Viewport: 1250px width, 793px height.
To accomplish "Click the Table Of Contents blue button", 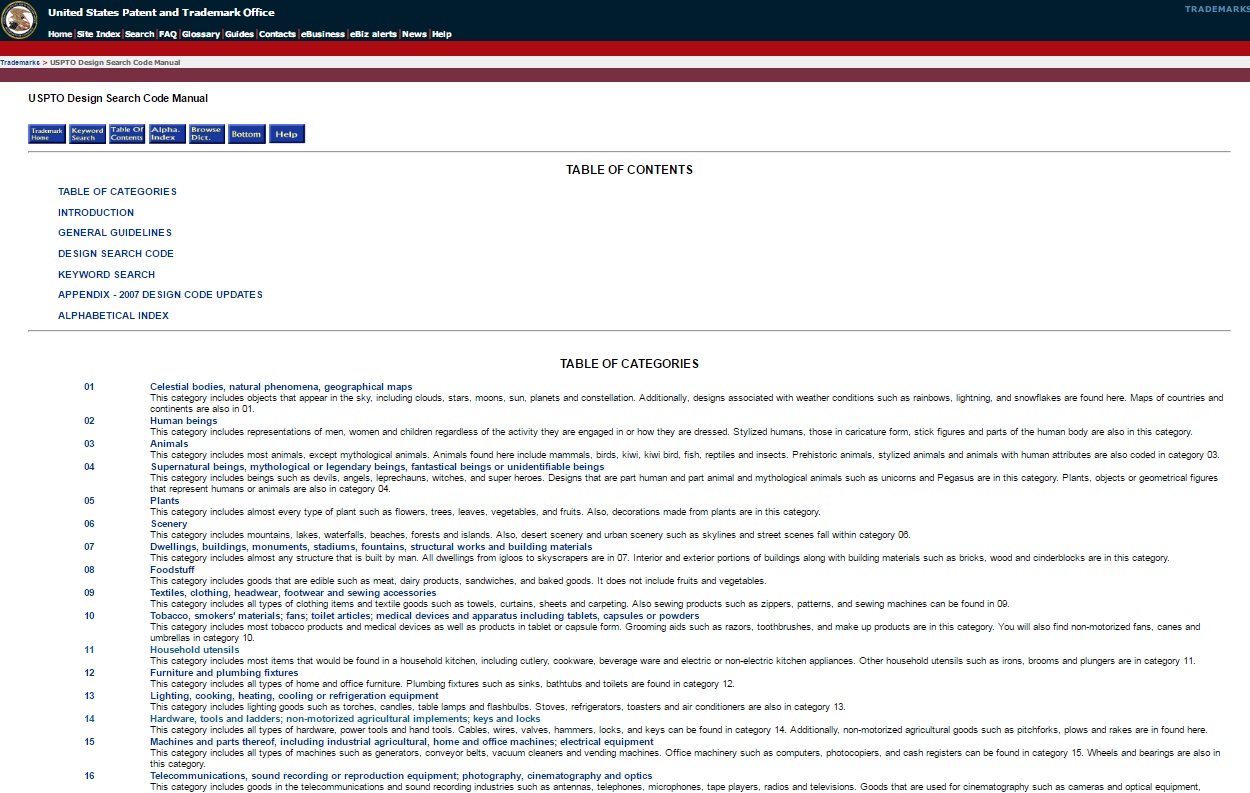I will pyautogui.click(x=127, y=134).
